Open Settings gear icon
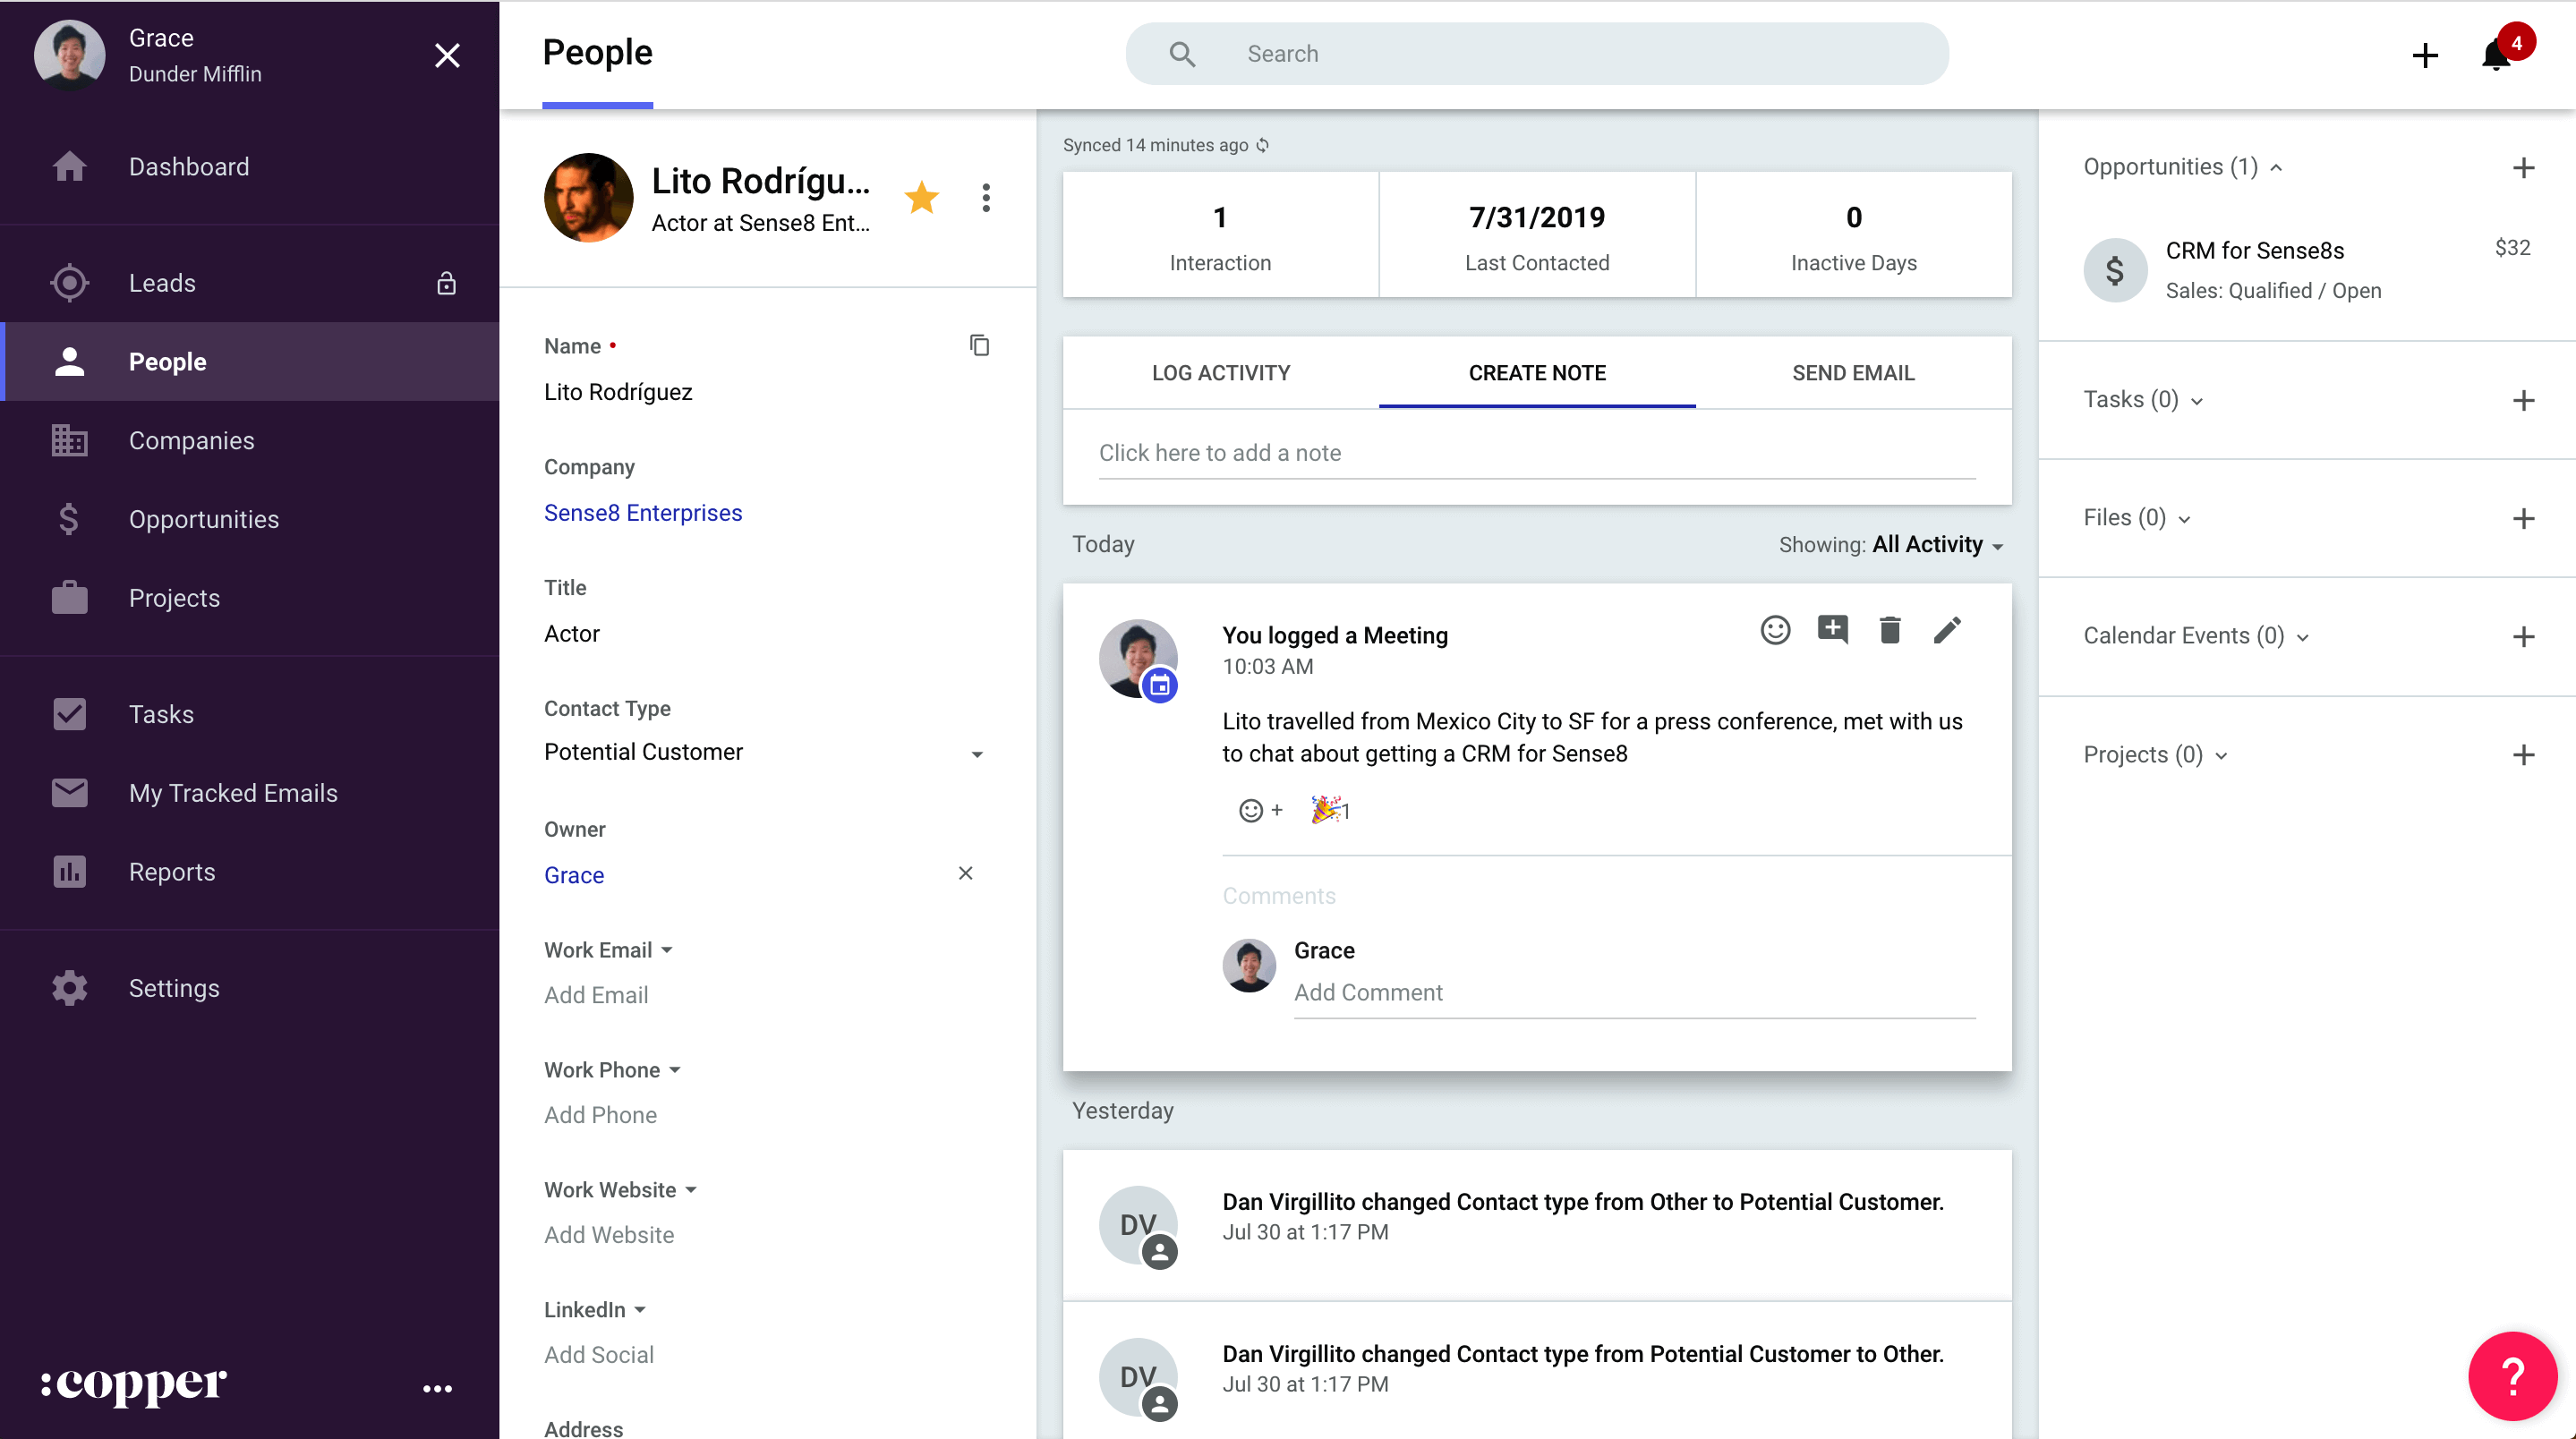Viewport: 2576px width, 1439px height. coord(69,987)
